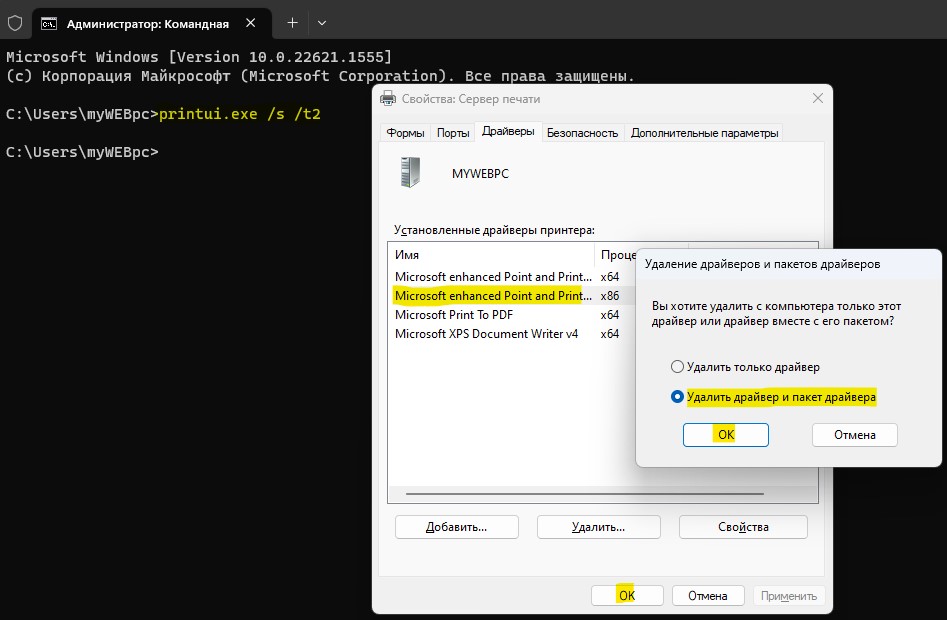The height and width of the screenshot is (620, 947).
Task: Select the x64 Microsoft enhanced Point and Print driver
Action: (512, 276)
